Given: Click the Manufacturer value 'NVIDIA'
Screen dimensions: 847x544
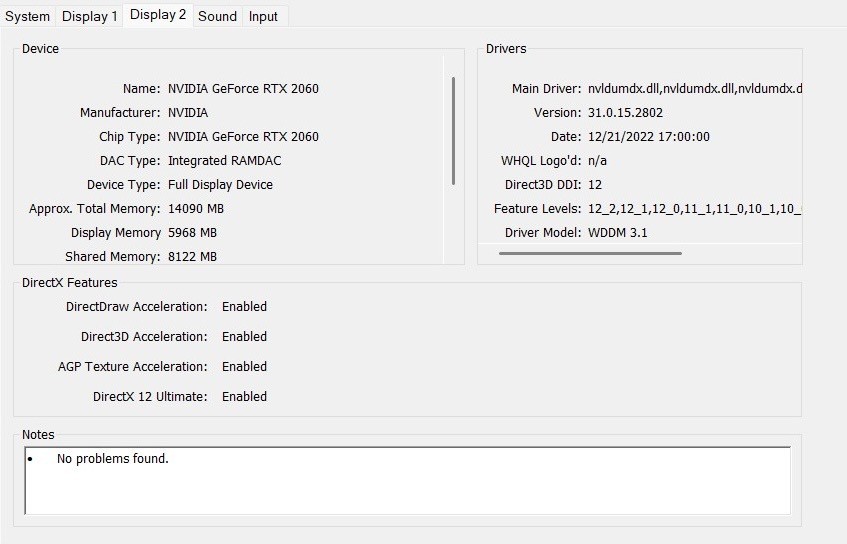Looking at the screenshot, I should click(188, 112).
